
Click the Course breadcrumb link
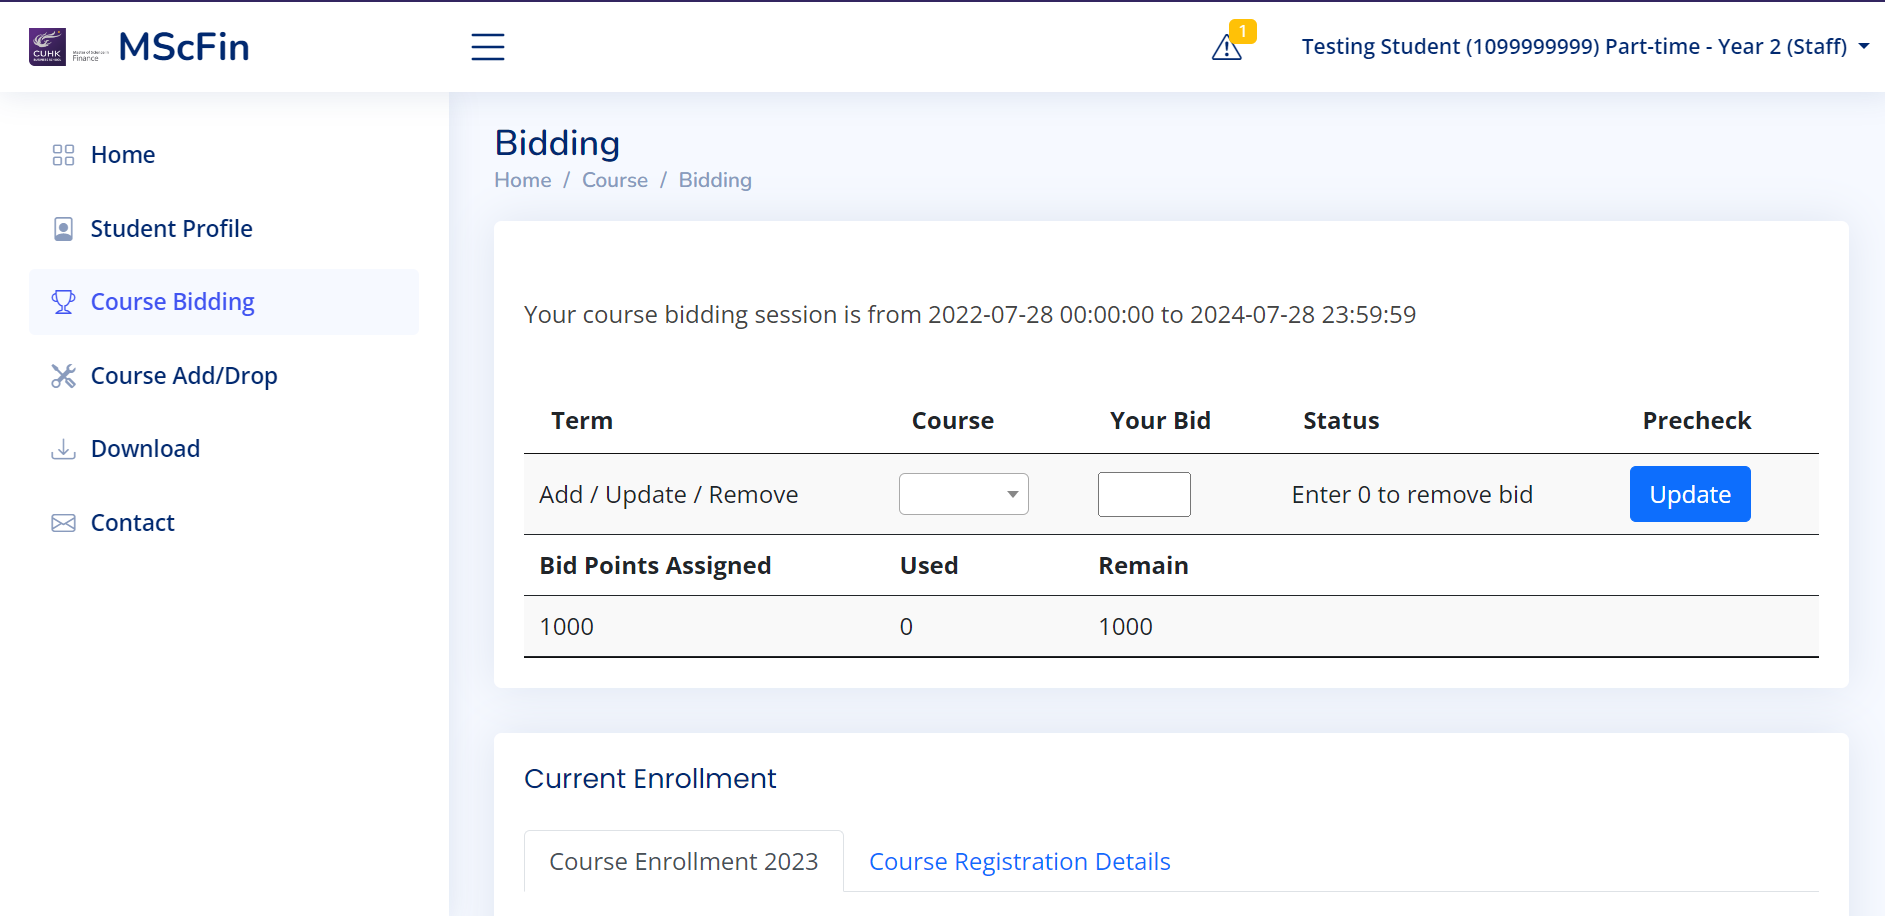tap(615, 180)
